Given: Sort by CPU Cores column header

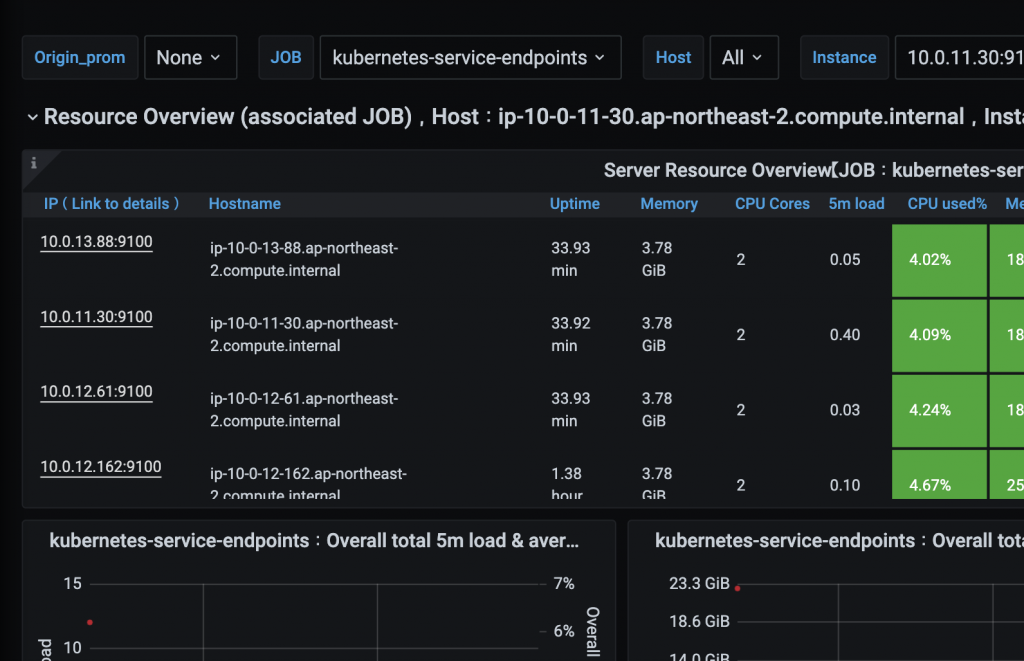Looking at the screenshot, I should [x=772, y=204].
